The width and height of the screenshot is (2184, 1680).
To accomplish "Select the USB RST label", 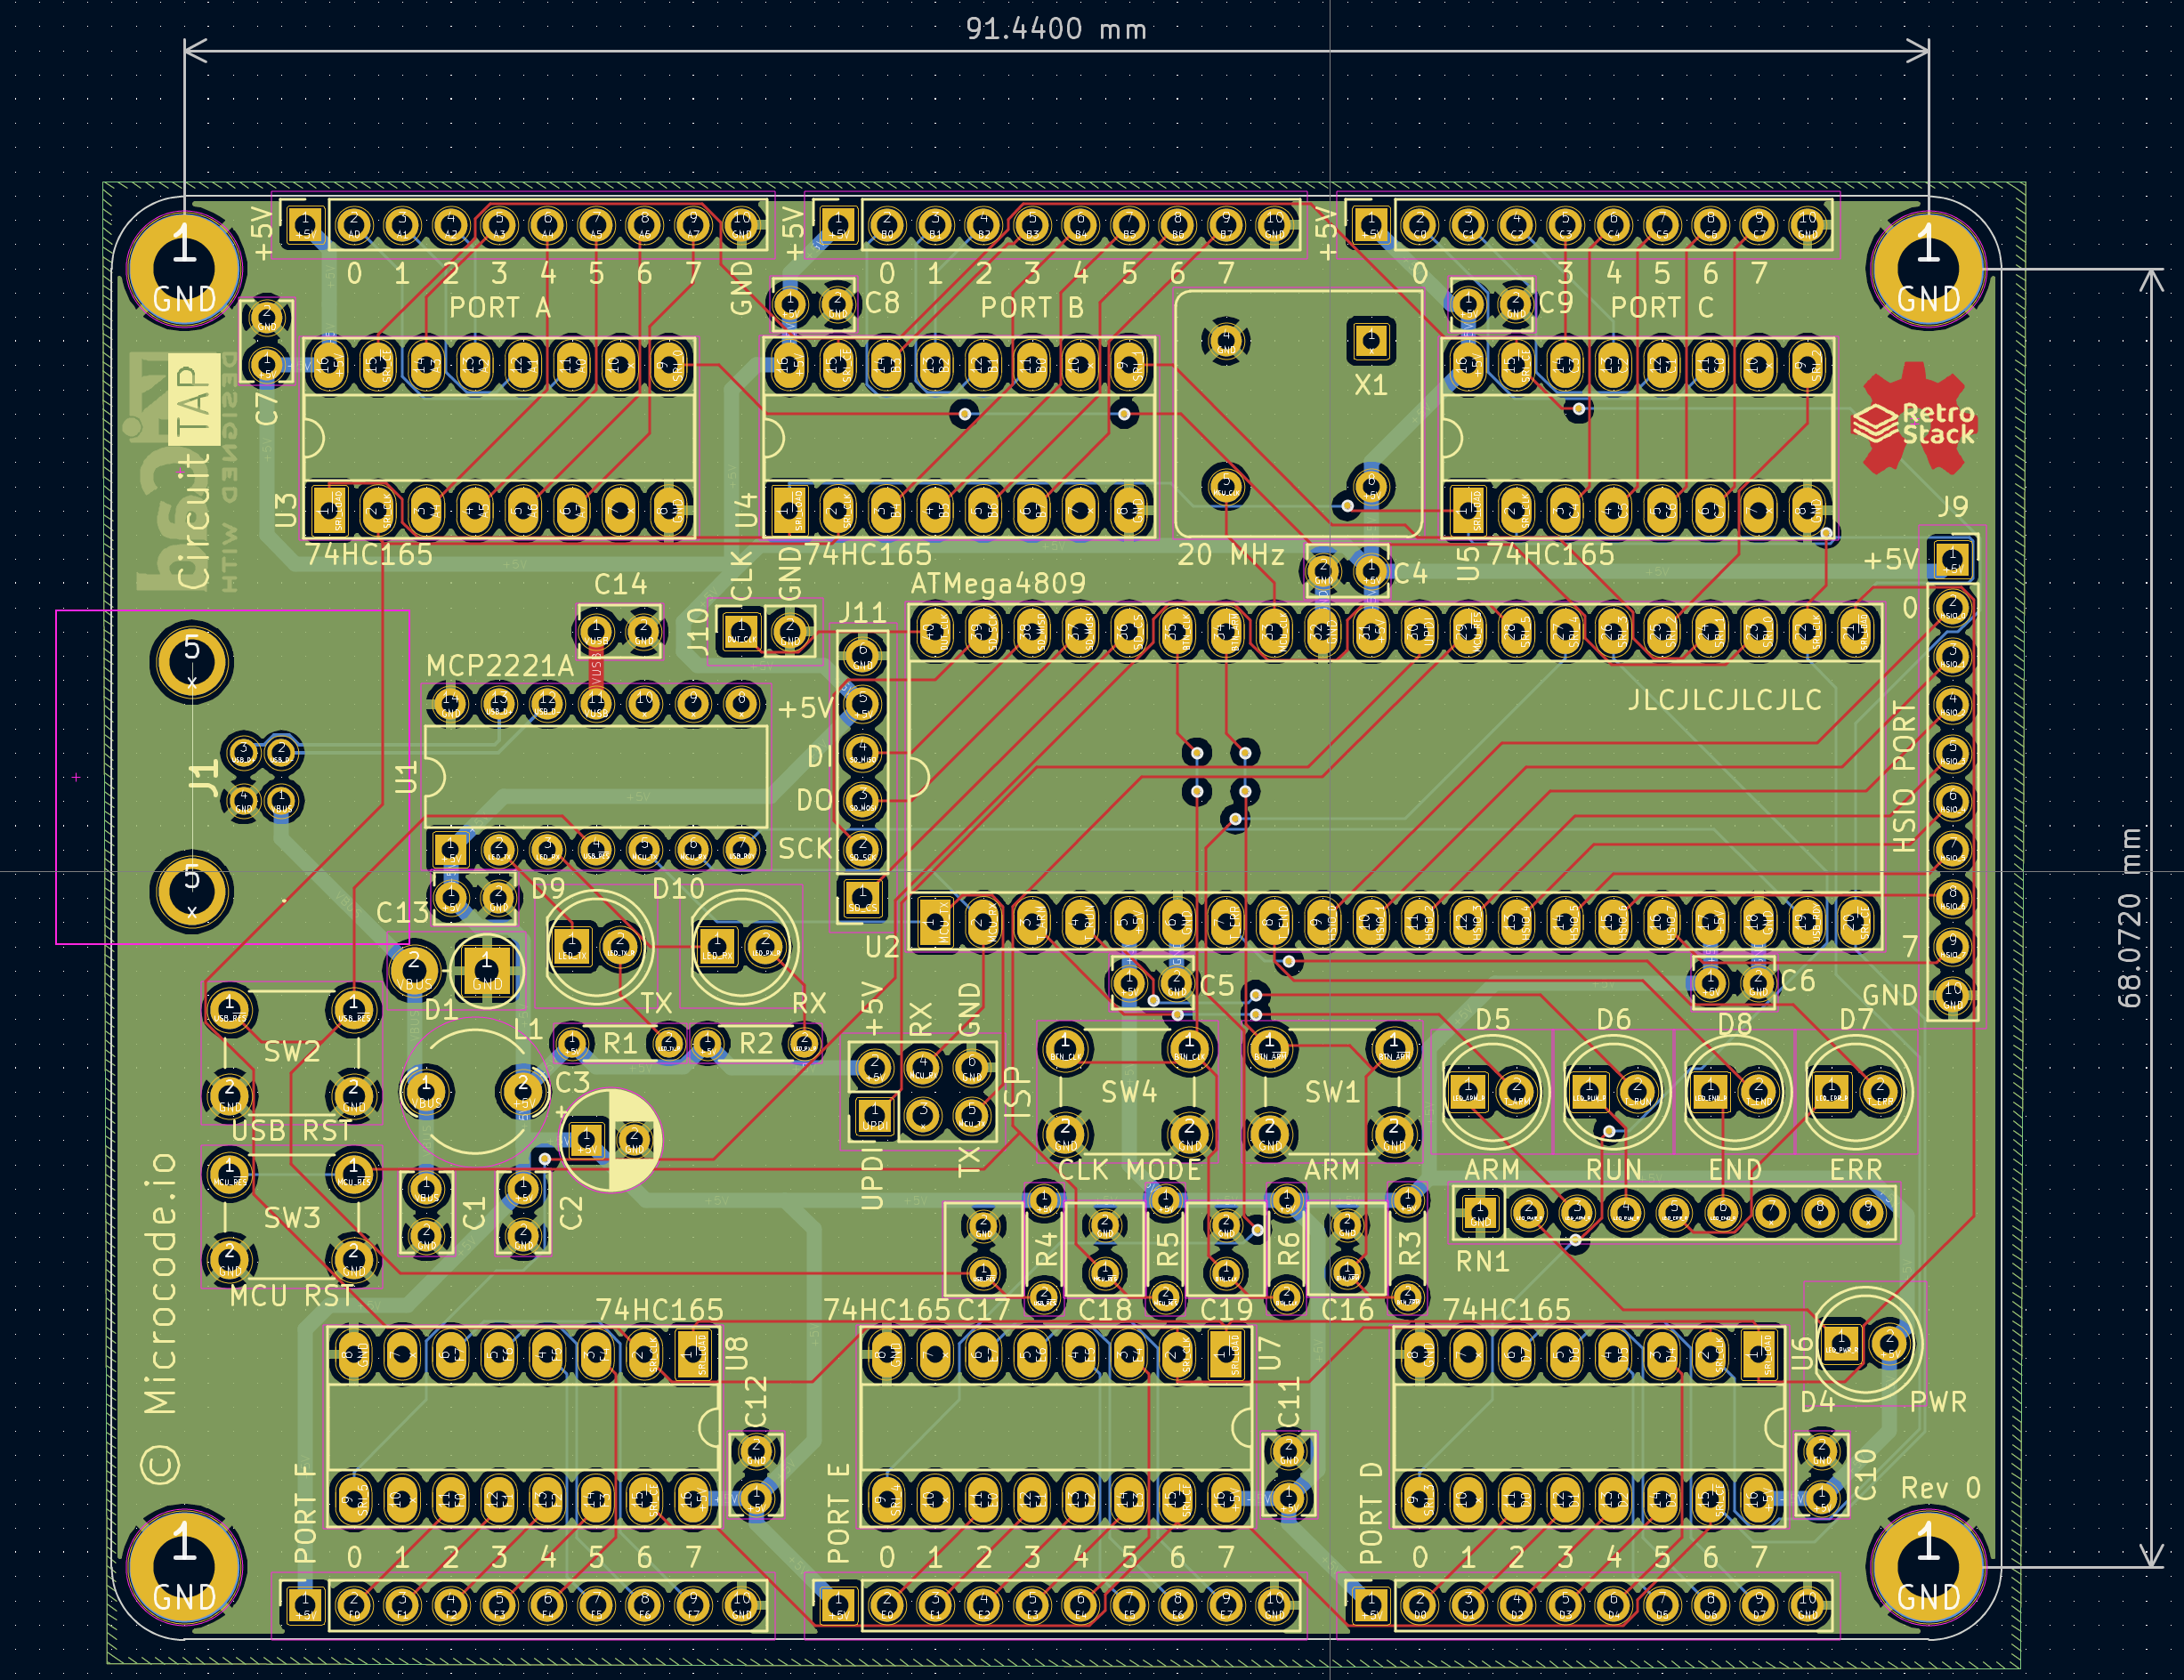I will (291, 1131).
